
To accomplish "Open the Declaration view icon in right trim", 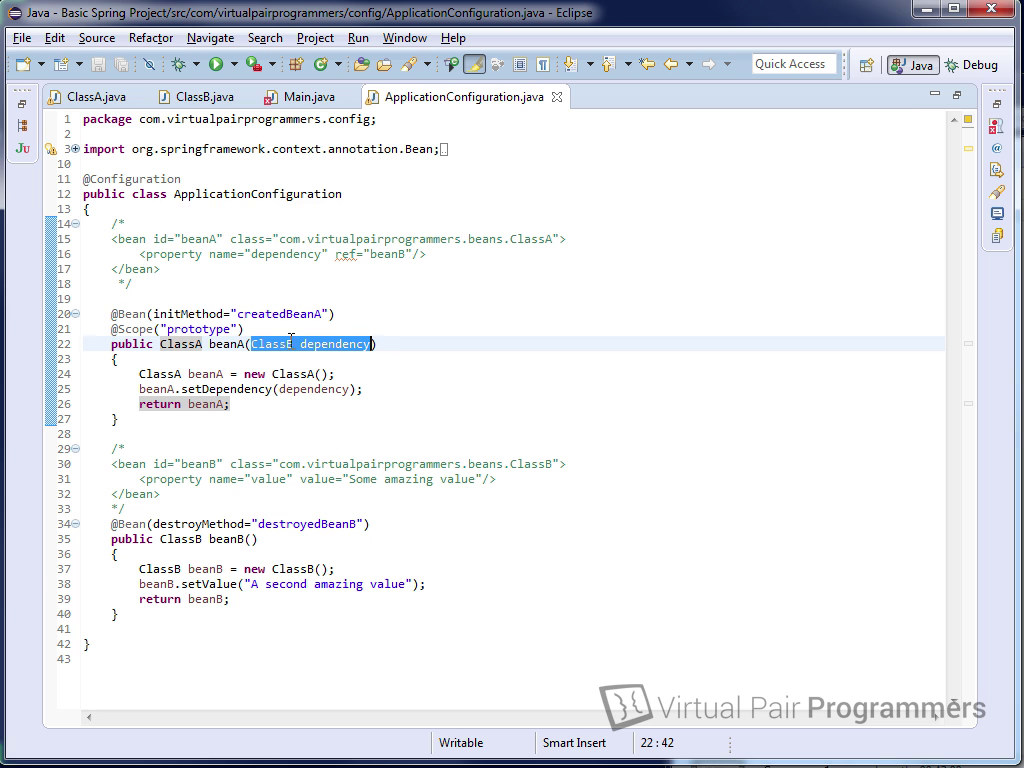I will point(997,170).
